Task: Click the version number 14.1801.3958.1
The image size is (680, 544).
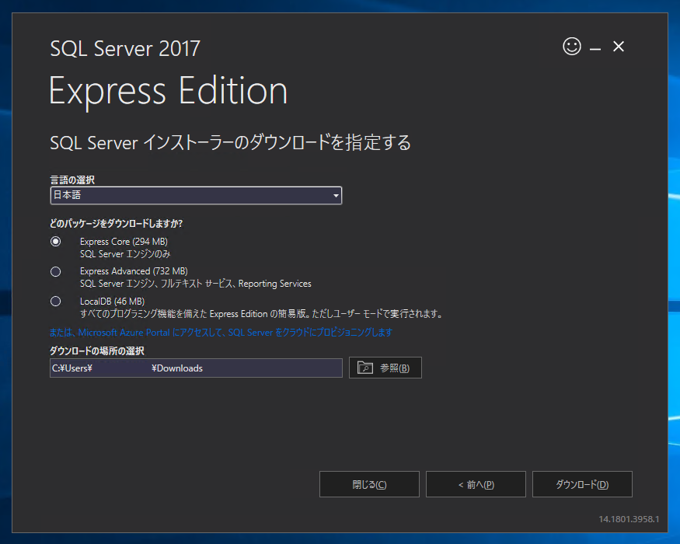Action: coord(629,519)
